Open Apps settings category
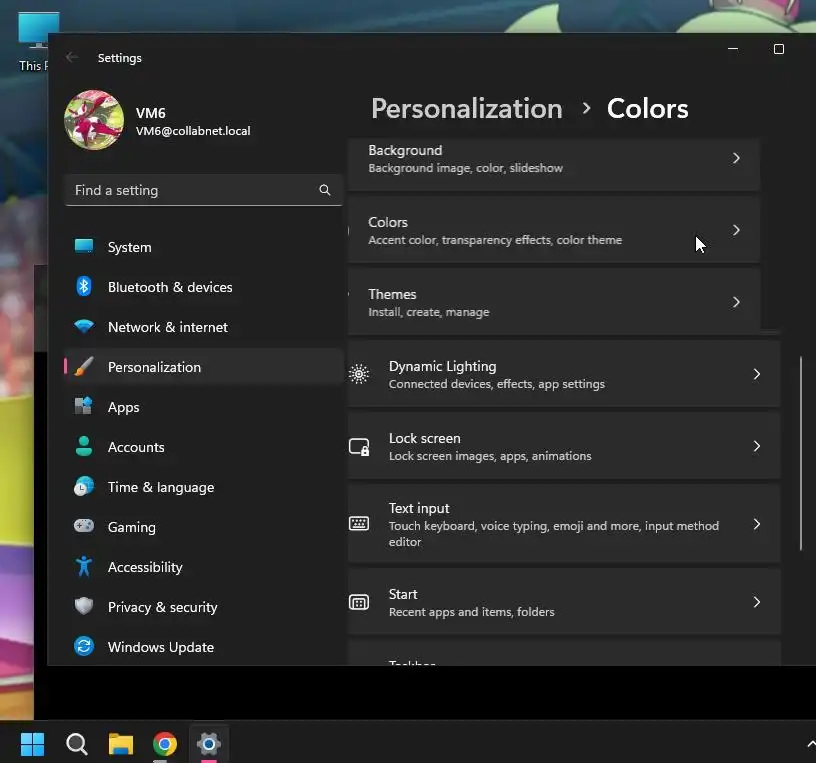 [x=203, y=407]
